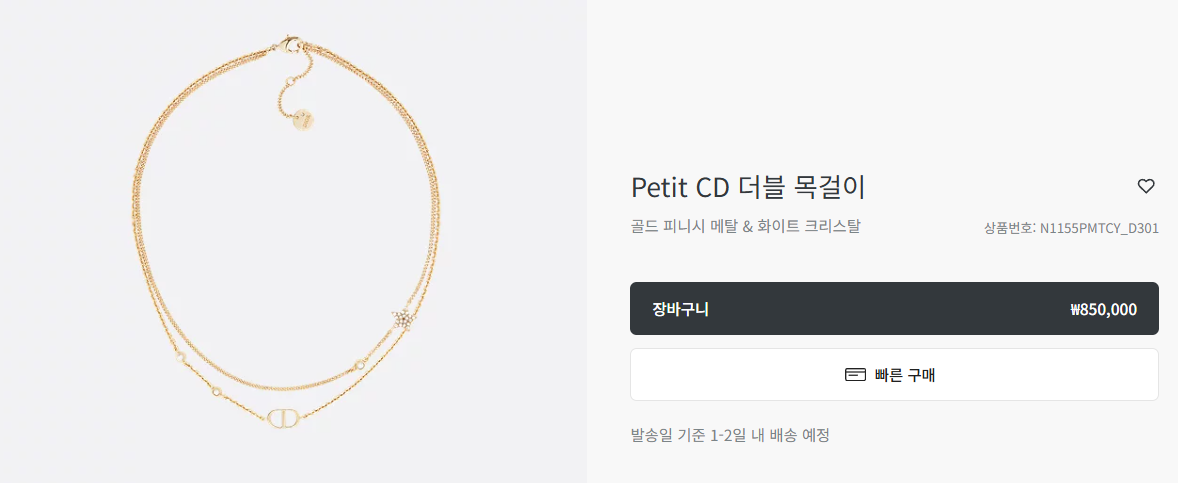Click the card icon in 빠른 구매
The image size is (1178, 483).
point(856,374)
